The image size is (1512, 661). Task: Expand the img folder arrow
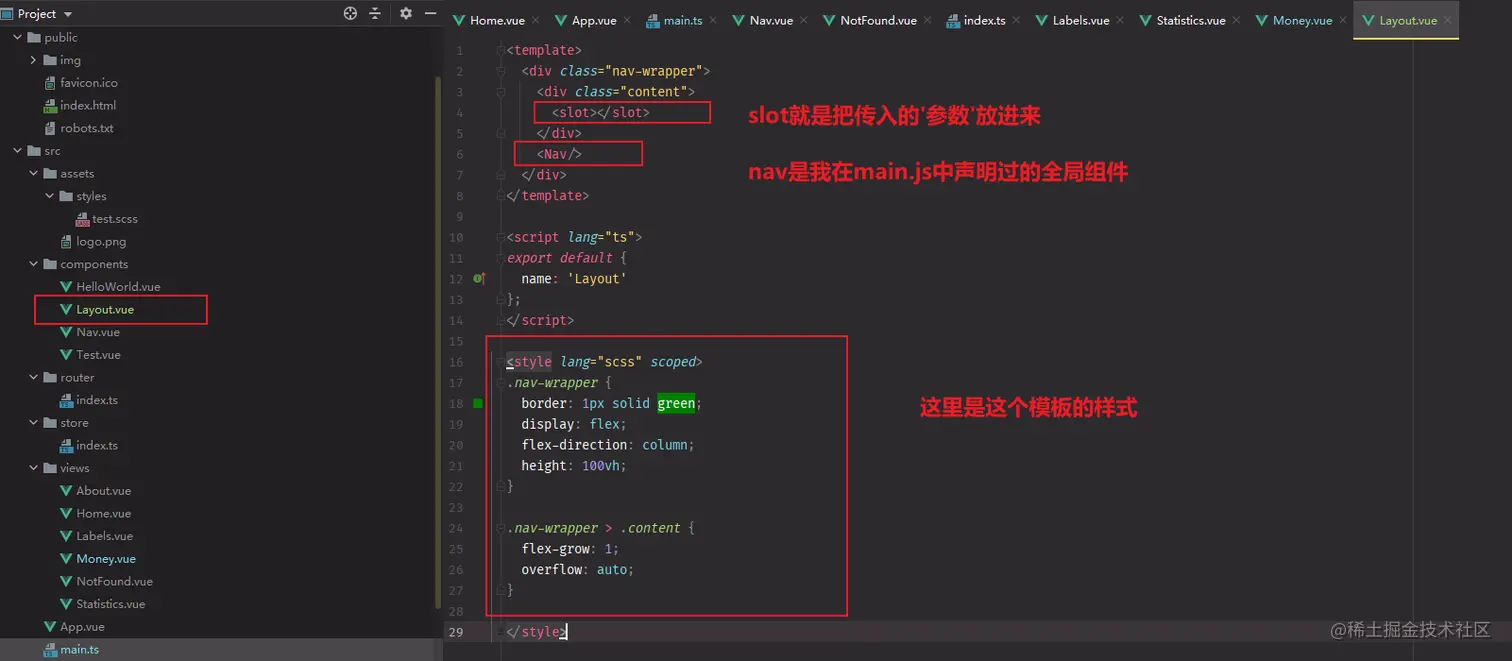[33, 60]
